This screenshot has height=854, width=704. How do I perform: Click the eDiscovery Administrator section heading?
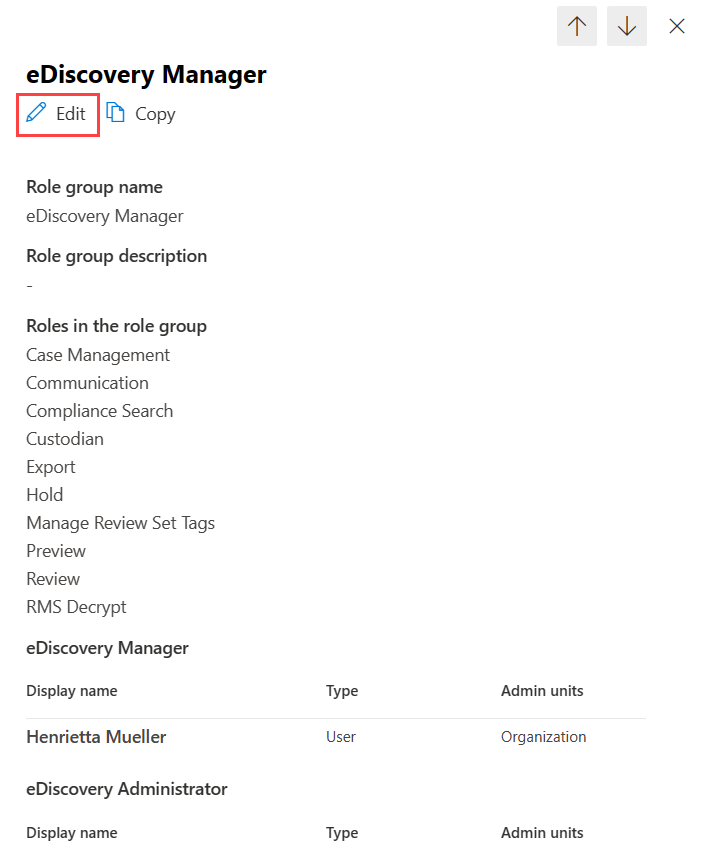pos(127,789)
